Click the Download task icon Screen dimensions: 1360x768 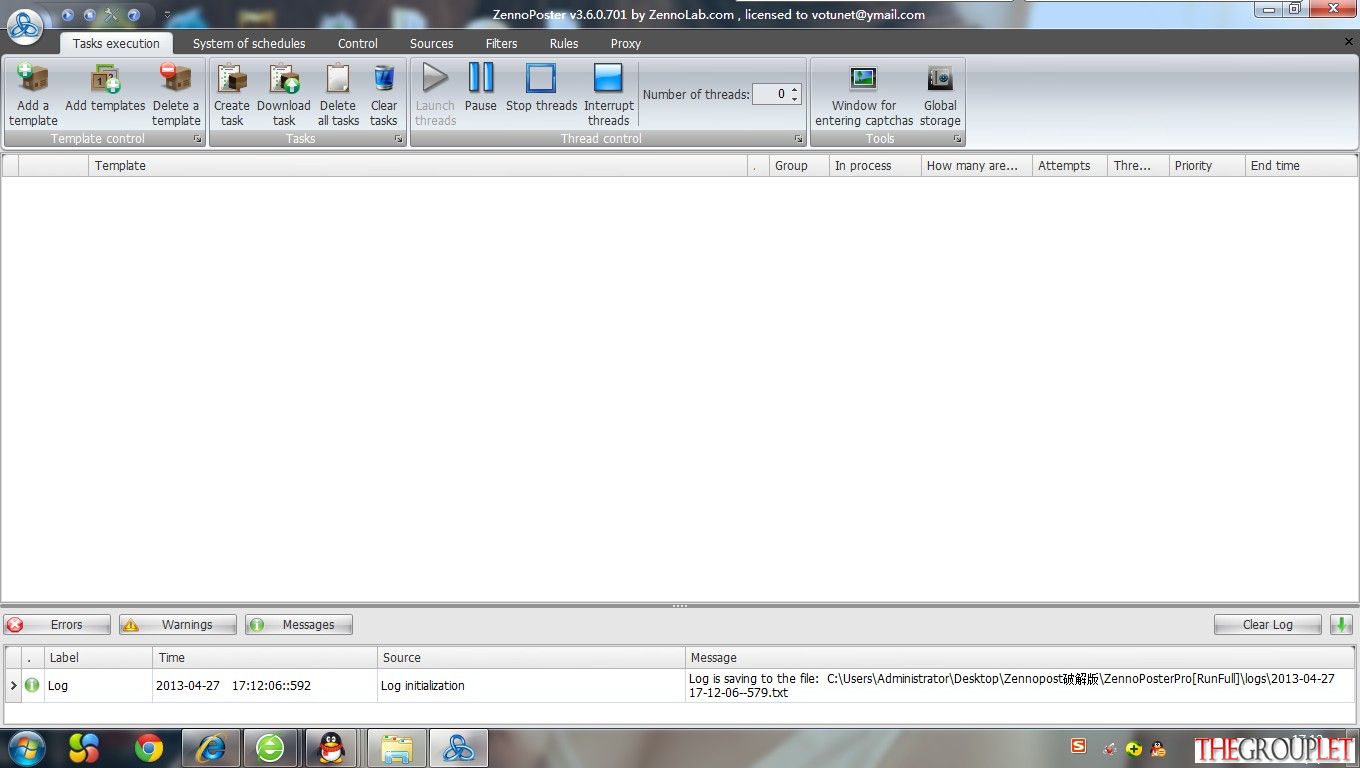coord(284,79)
